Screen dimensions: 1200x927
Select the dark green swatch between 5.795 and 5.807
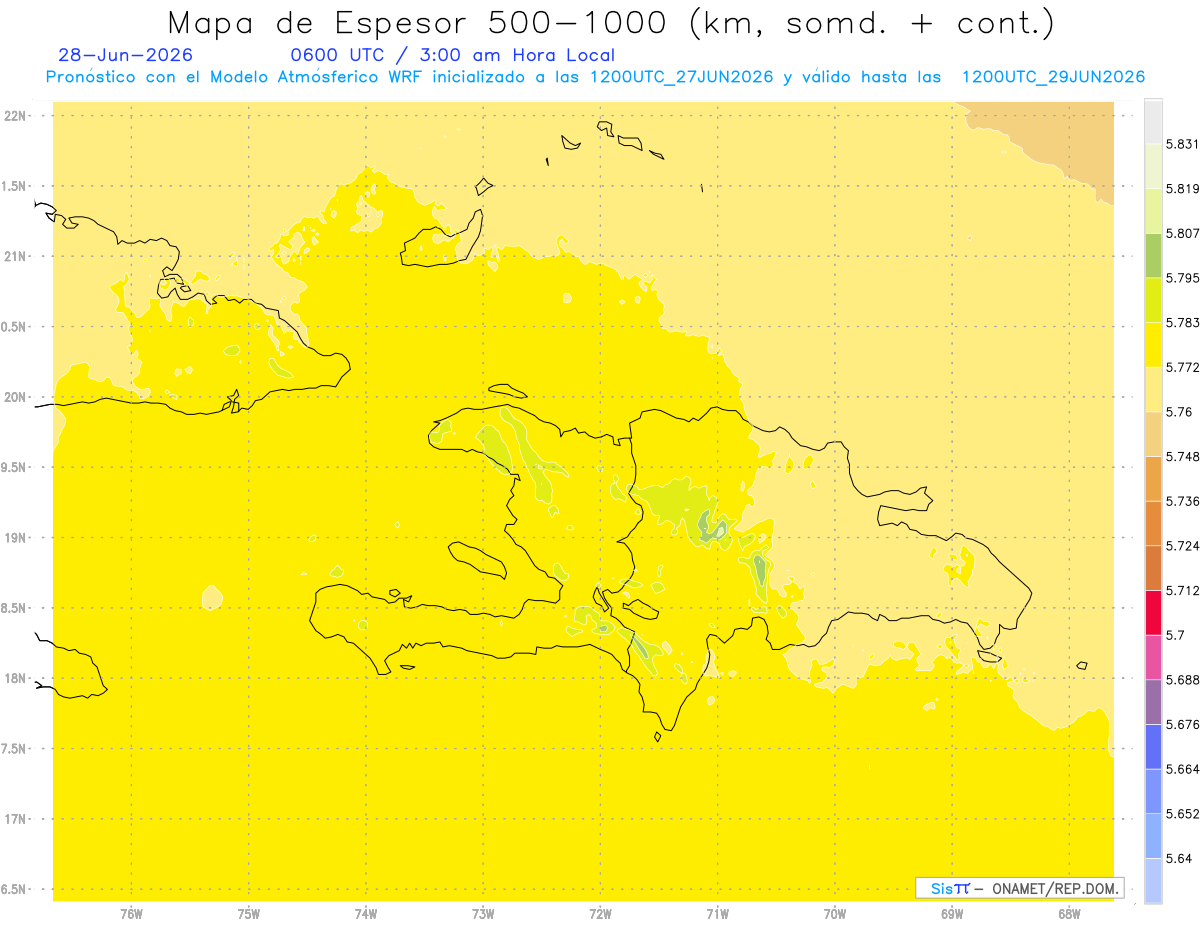pyautogui.click(x=1153, y=254)
